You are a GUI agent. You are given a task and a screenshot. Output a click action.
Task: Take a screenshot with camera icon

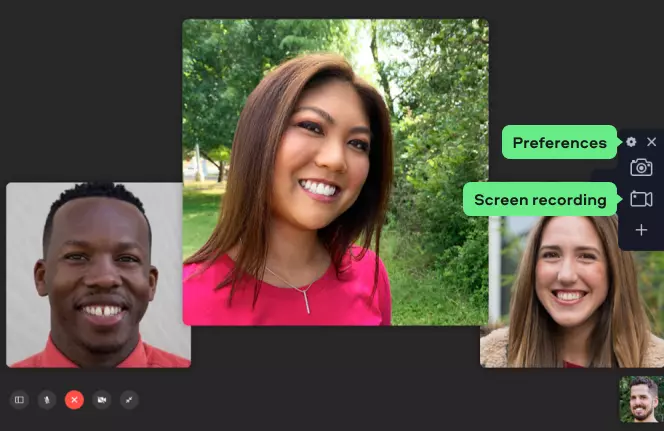point(641,168)
